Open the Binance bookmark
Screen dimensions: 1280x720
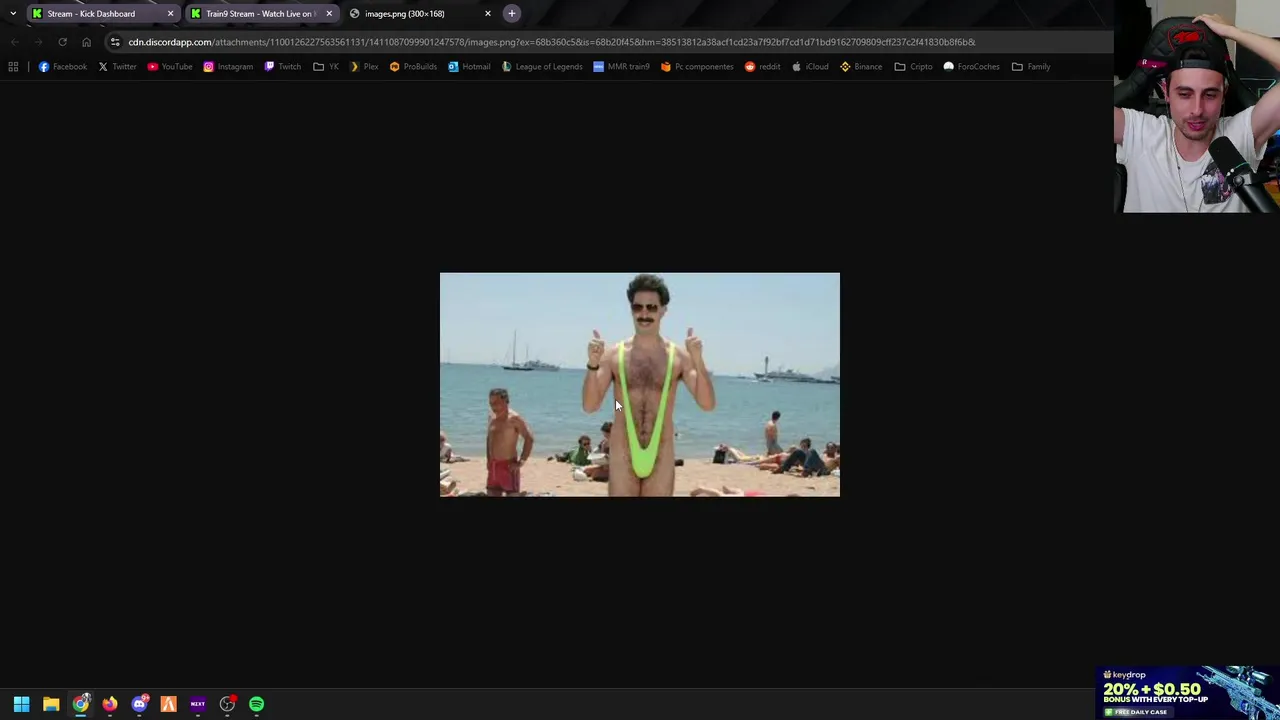pyautogui.click(x=861, y=66)
